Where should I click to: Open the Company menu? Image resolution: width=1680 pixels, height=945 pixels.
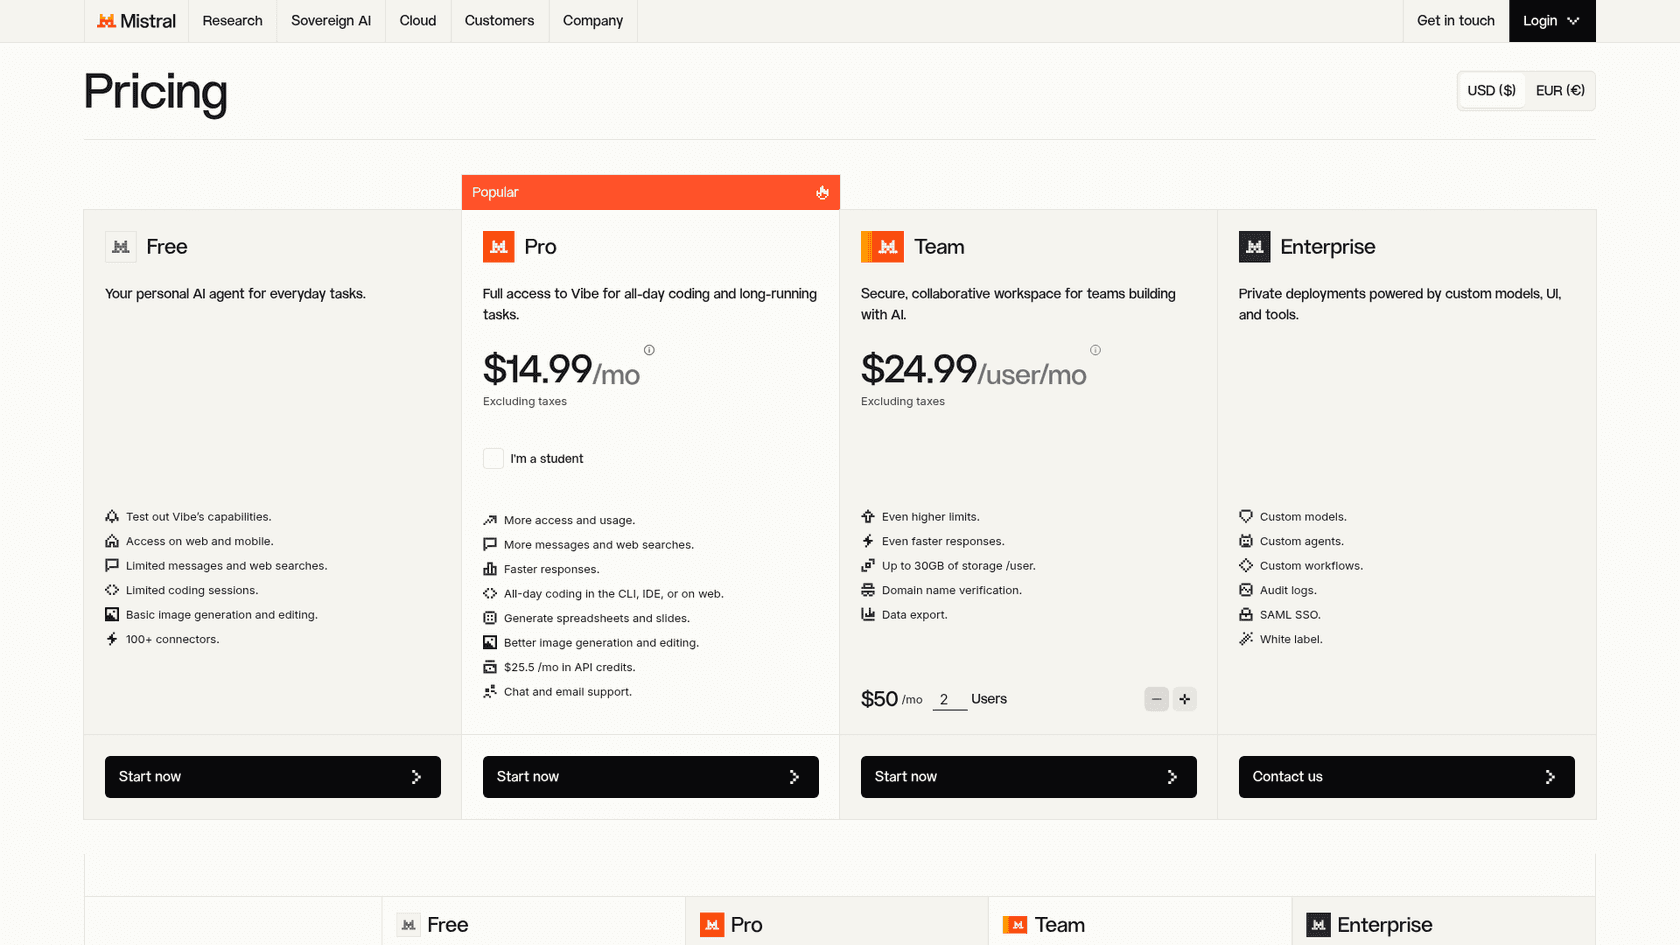593,21
